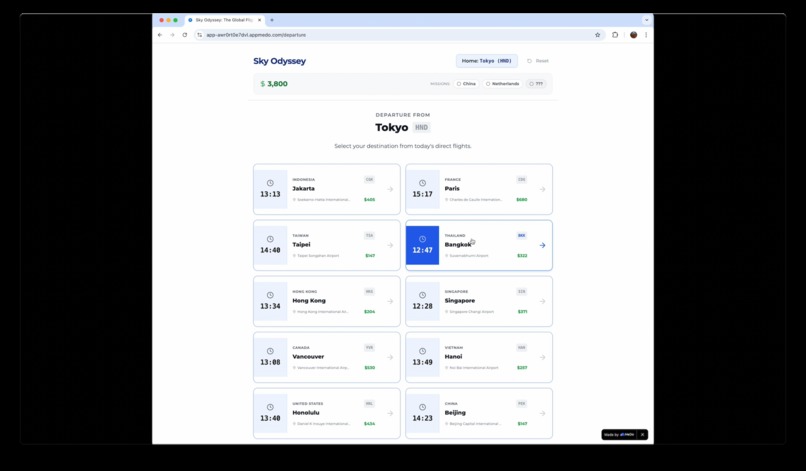Dismiss the Made by badge with X

pyautogui.click(x=642, y=434)
